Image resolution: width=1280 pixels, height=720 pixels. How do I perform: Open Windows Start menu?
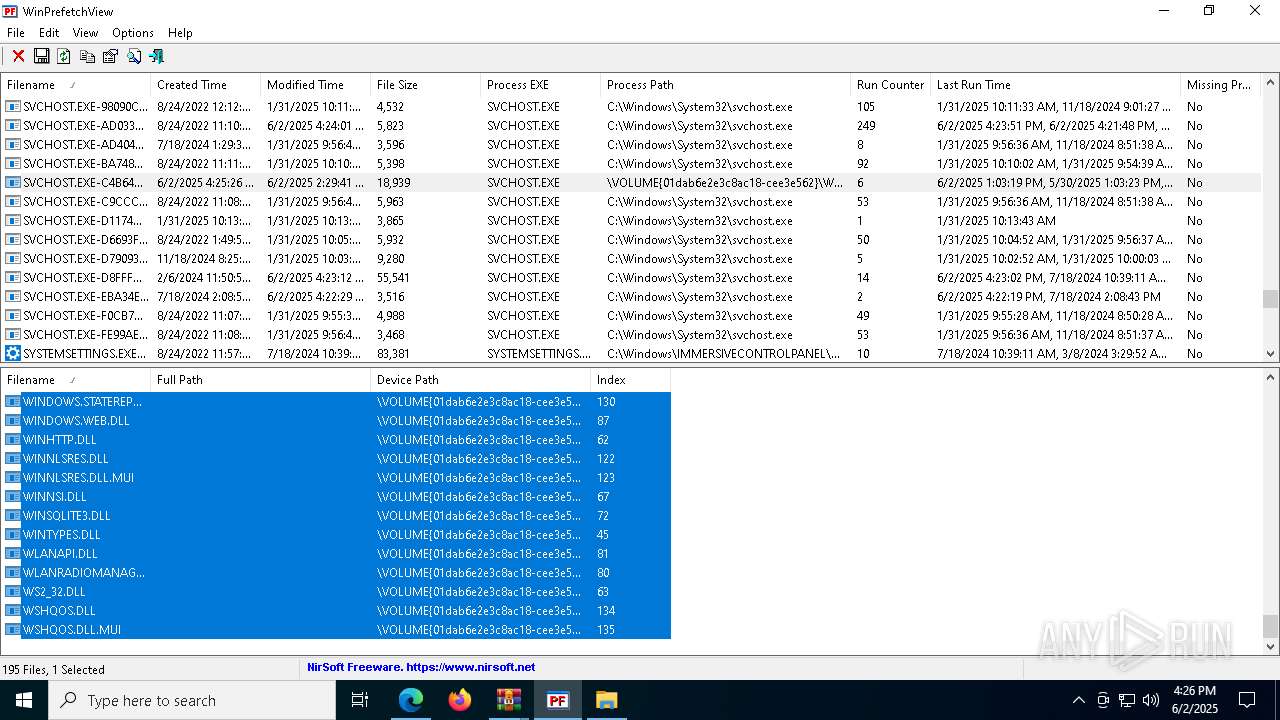click(24, 700)
